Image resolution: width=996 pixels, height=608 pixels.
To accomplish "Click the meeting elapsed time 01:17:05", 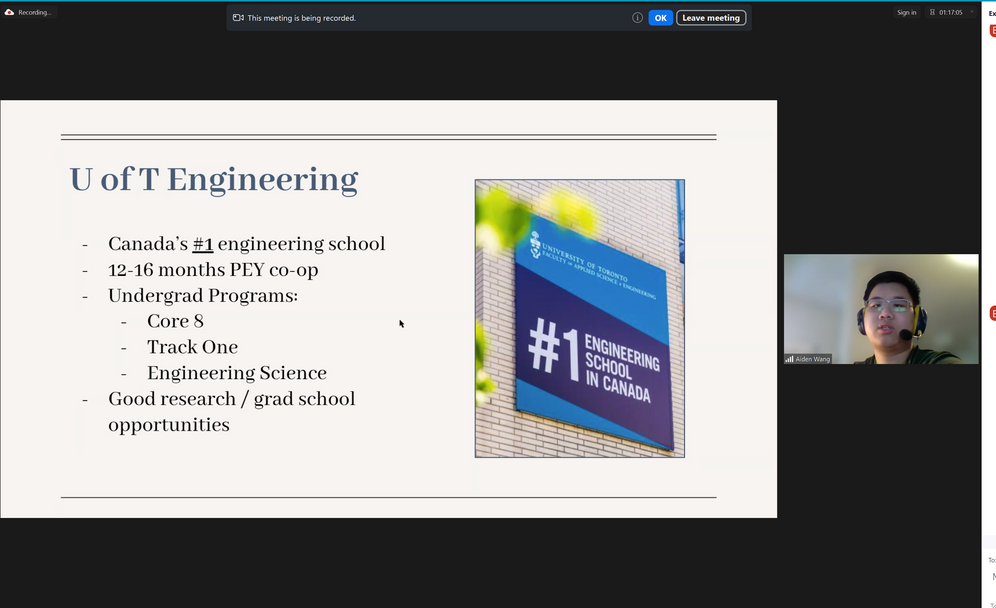I will pos(950,12).
